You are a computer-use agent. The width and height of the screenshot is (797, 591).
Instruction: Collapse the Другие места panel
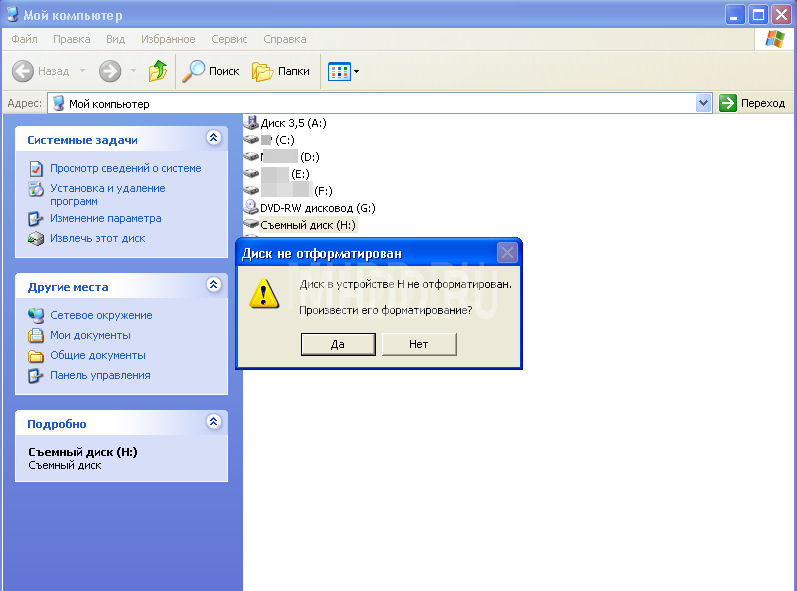click(213, 286)
